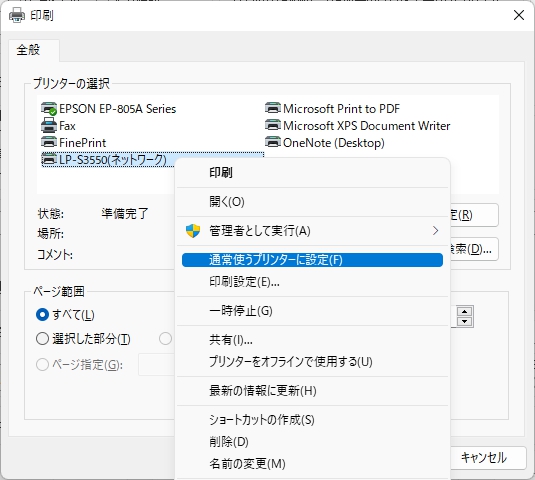Click the EPSON EP-805A Series printer icon
The image size is (535, 480).
(49, 108)
